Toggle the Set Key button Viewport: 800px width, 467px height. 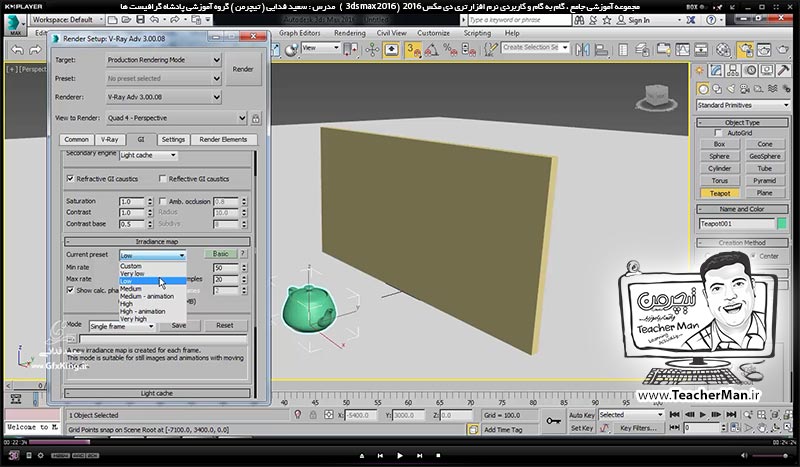[582, 428]
